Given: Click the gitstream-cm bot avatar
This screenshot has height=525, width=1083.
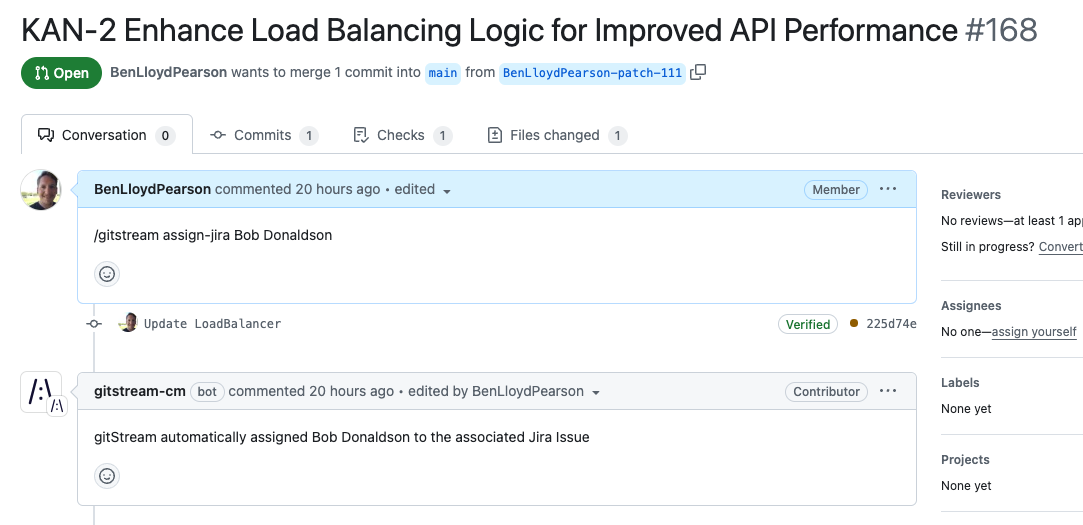Looking at the screenshot, I should point(41,392).
